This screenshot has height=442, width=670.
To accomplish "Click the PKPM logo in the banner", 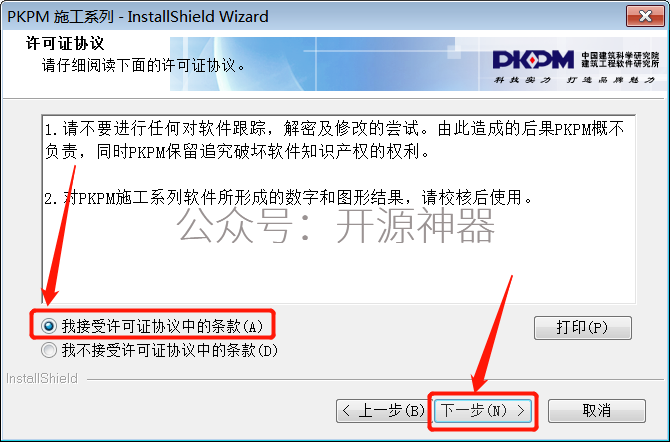I will pos(533,60).
